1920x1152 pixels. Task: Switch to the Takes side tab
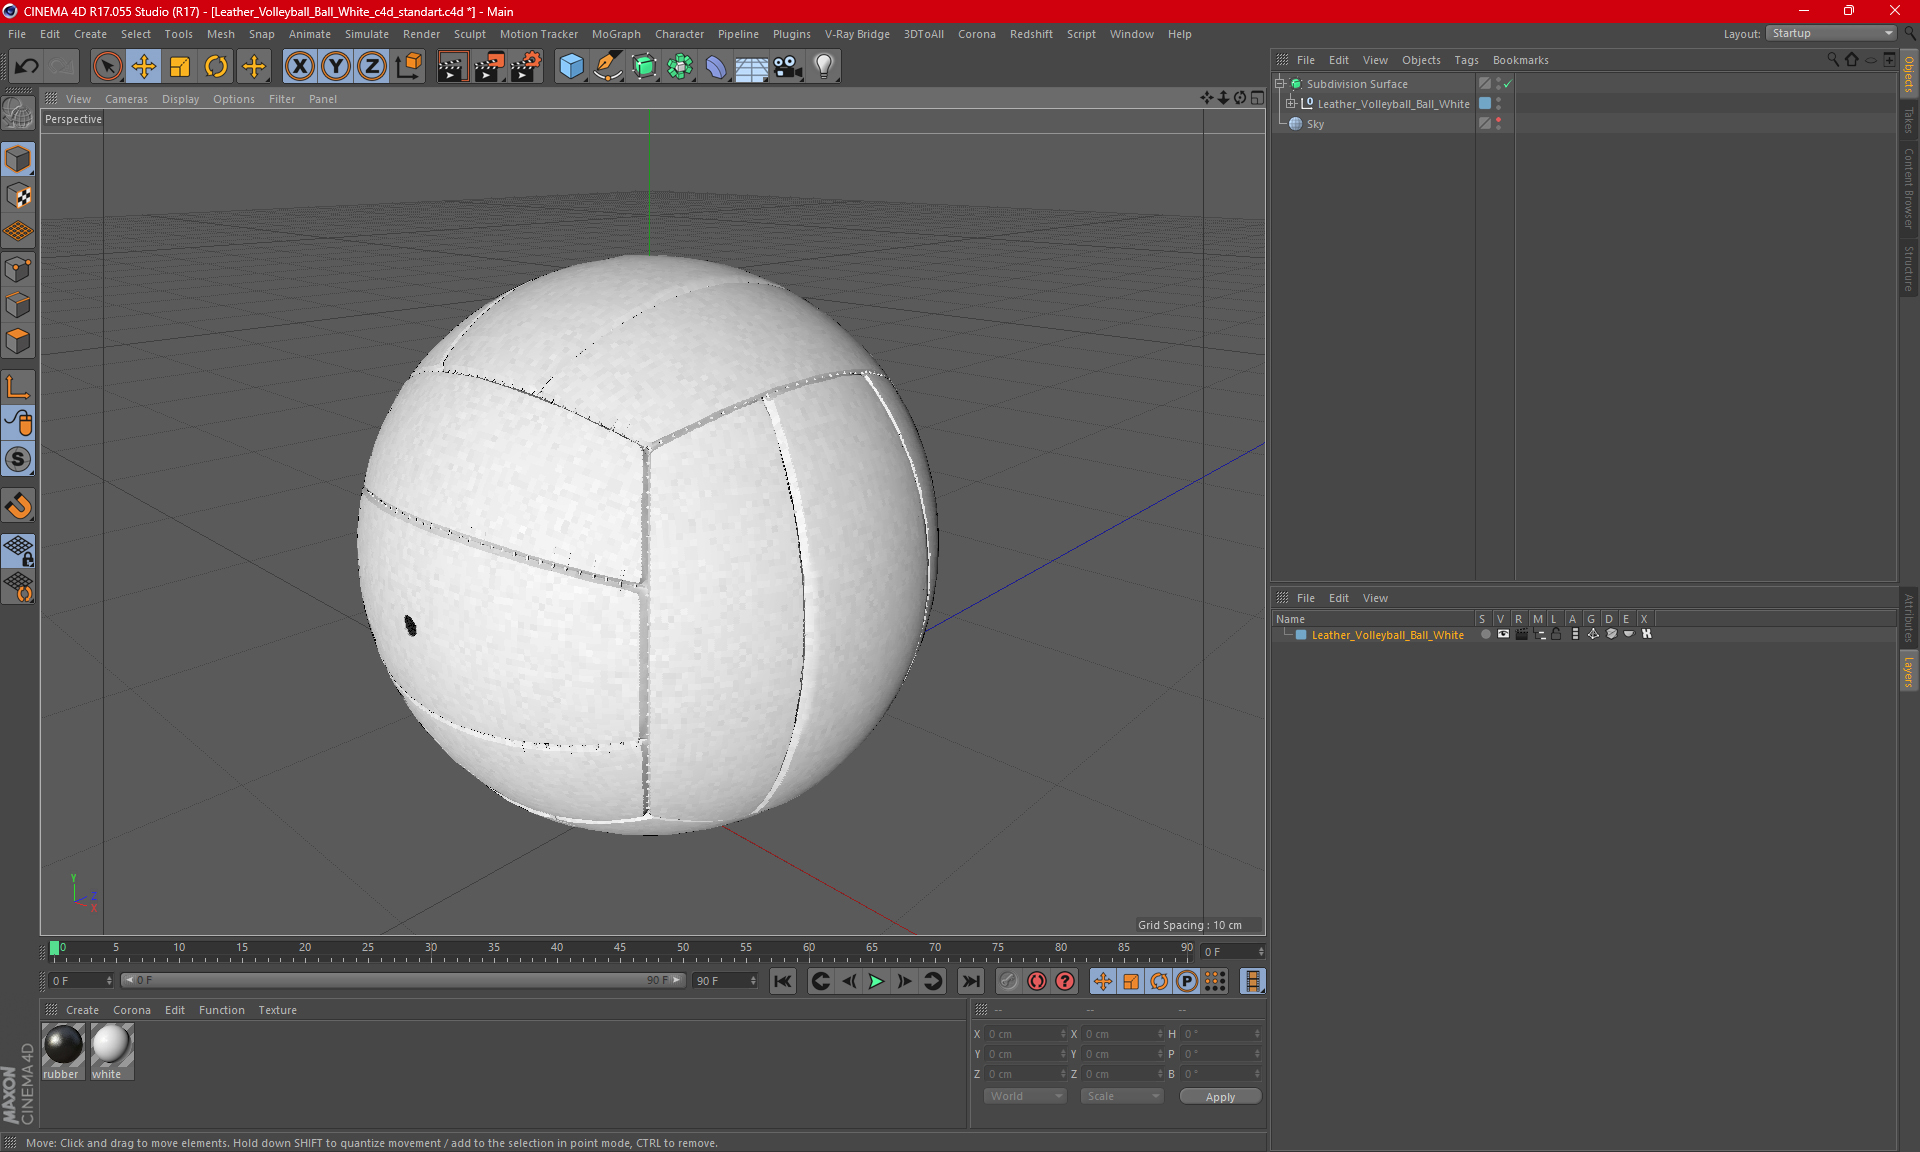pos(1909,120)
